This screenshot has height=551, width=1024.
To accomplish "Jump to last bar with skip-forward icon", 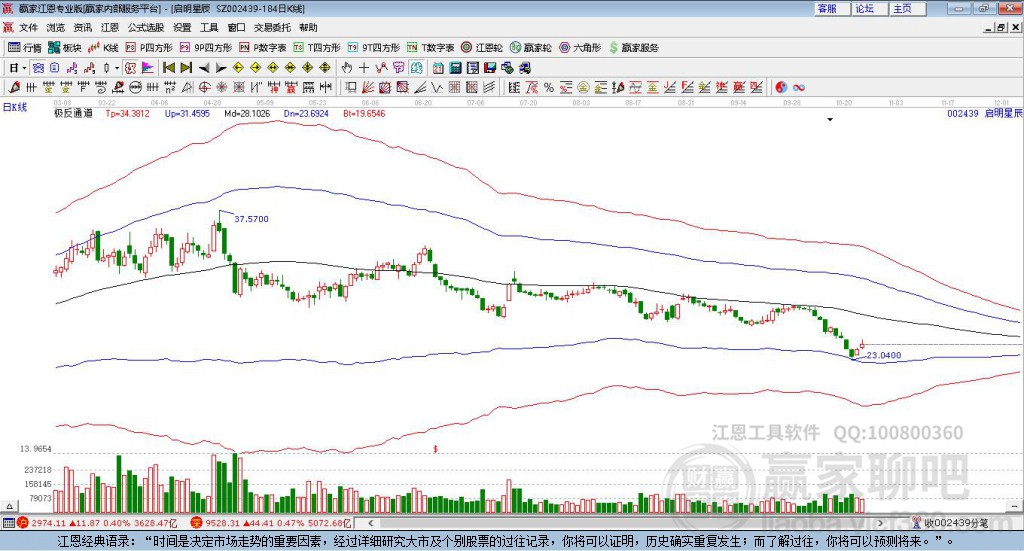I will pos(186,68).
